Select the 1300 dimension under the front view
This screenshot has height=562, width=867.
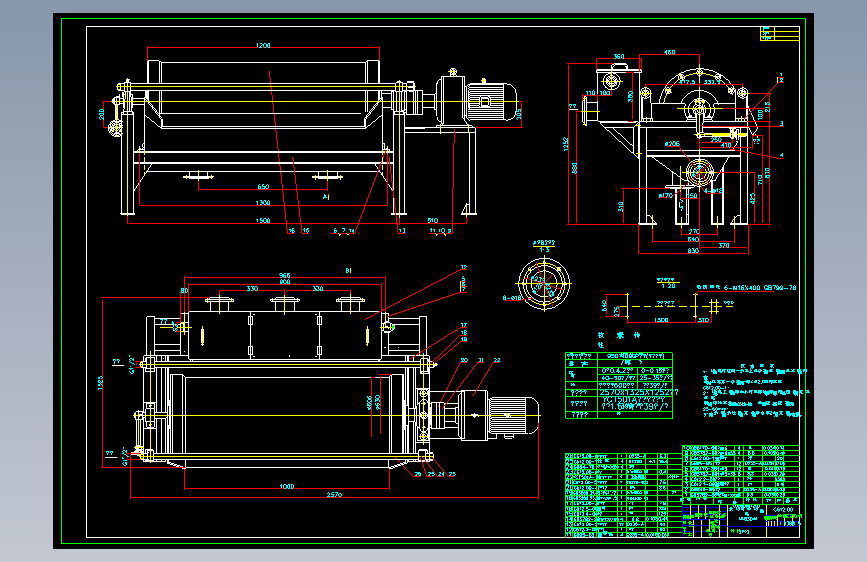click(263, 203)
